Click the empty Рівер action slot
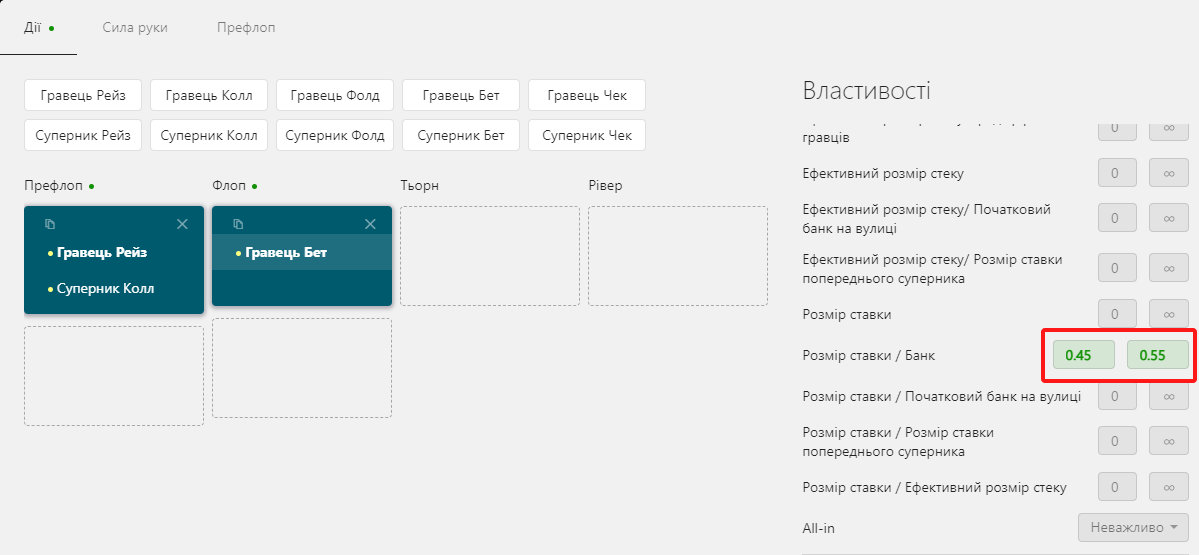The image size is (1199, 555). coord(677,256)
